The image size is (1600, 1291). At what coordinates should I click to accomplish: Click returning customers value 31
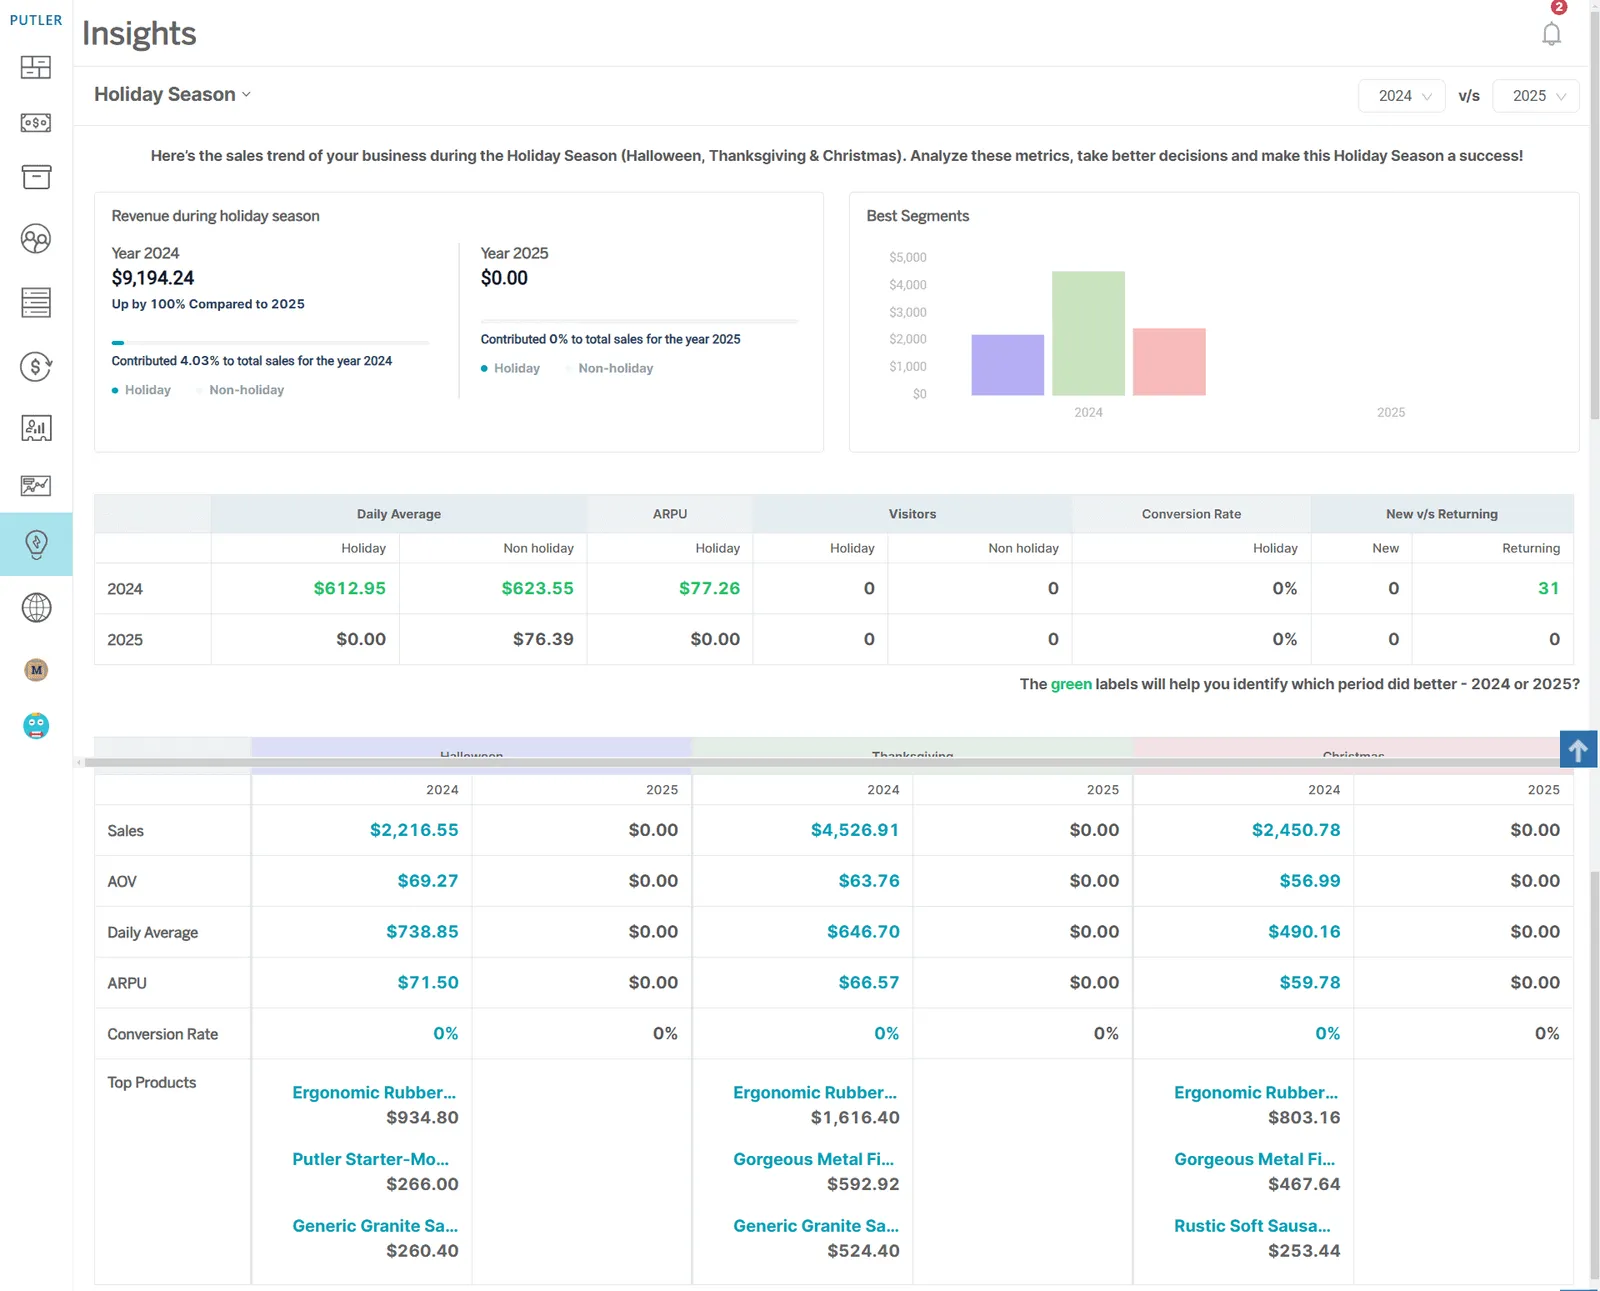coord(1548,588)
